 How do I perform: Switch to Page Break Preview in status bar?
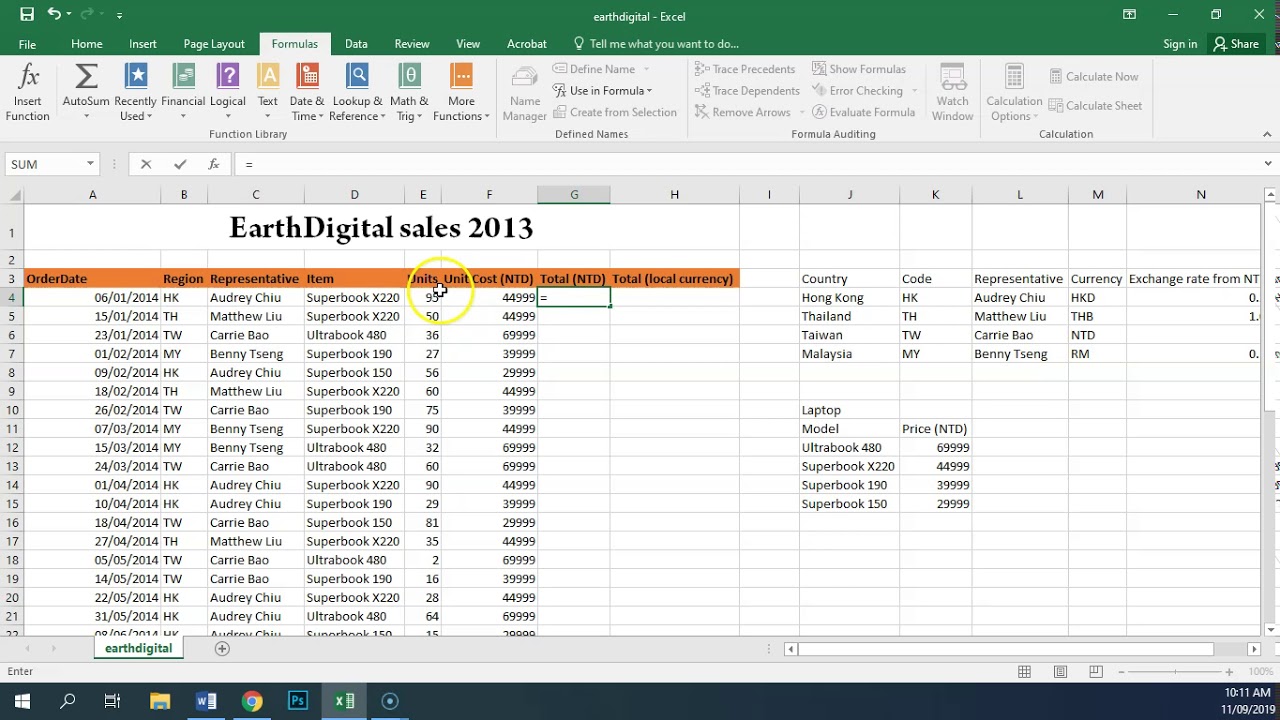[x=1096, y=672]
